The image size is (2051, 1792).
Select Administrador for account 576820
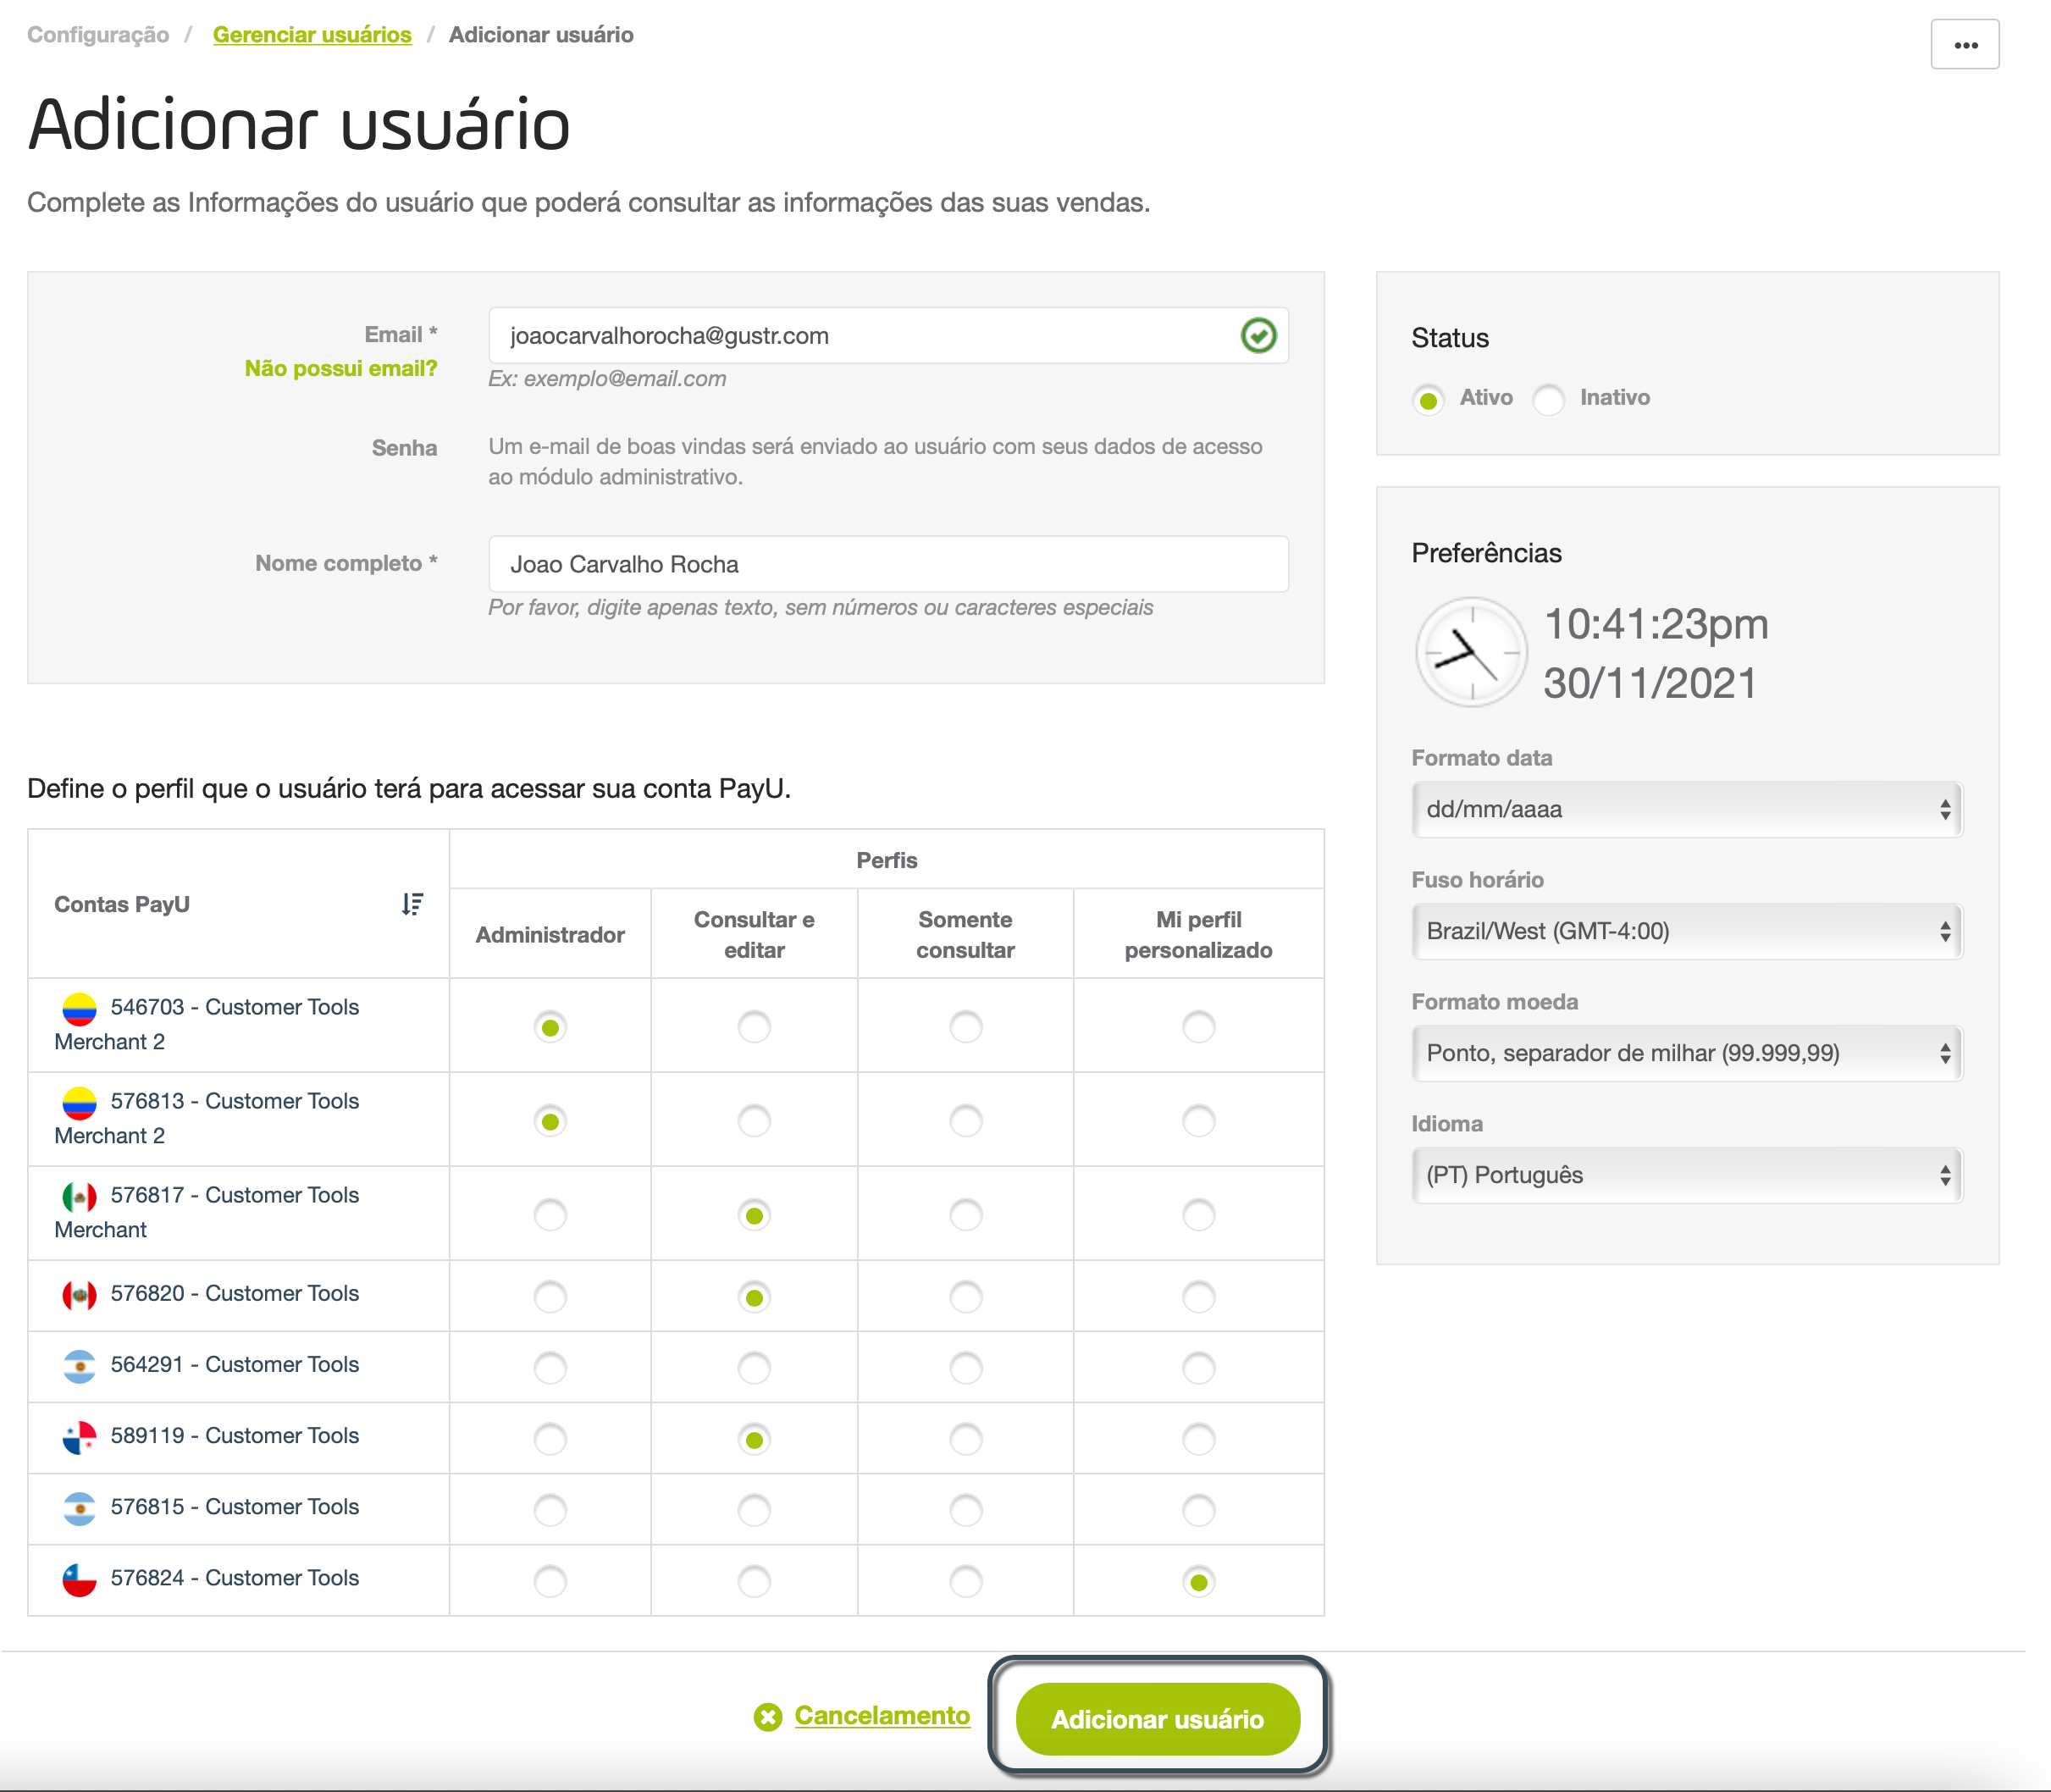coord(550,1297)
